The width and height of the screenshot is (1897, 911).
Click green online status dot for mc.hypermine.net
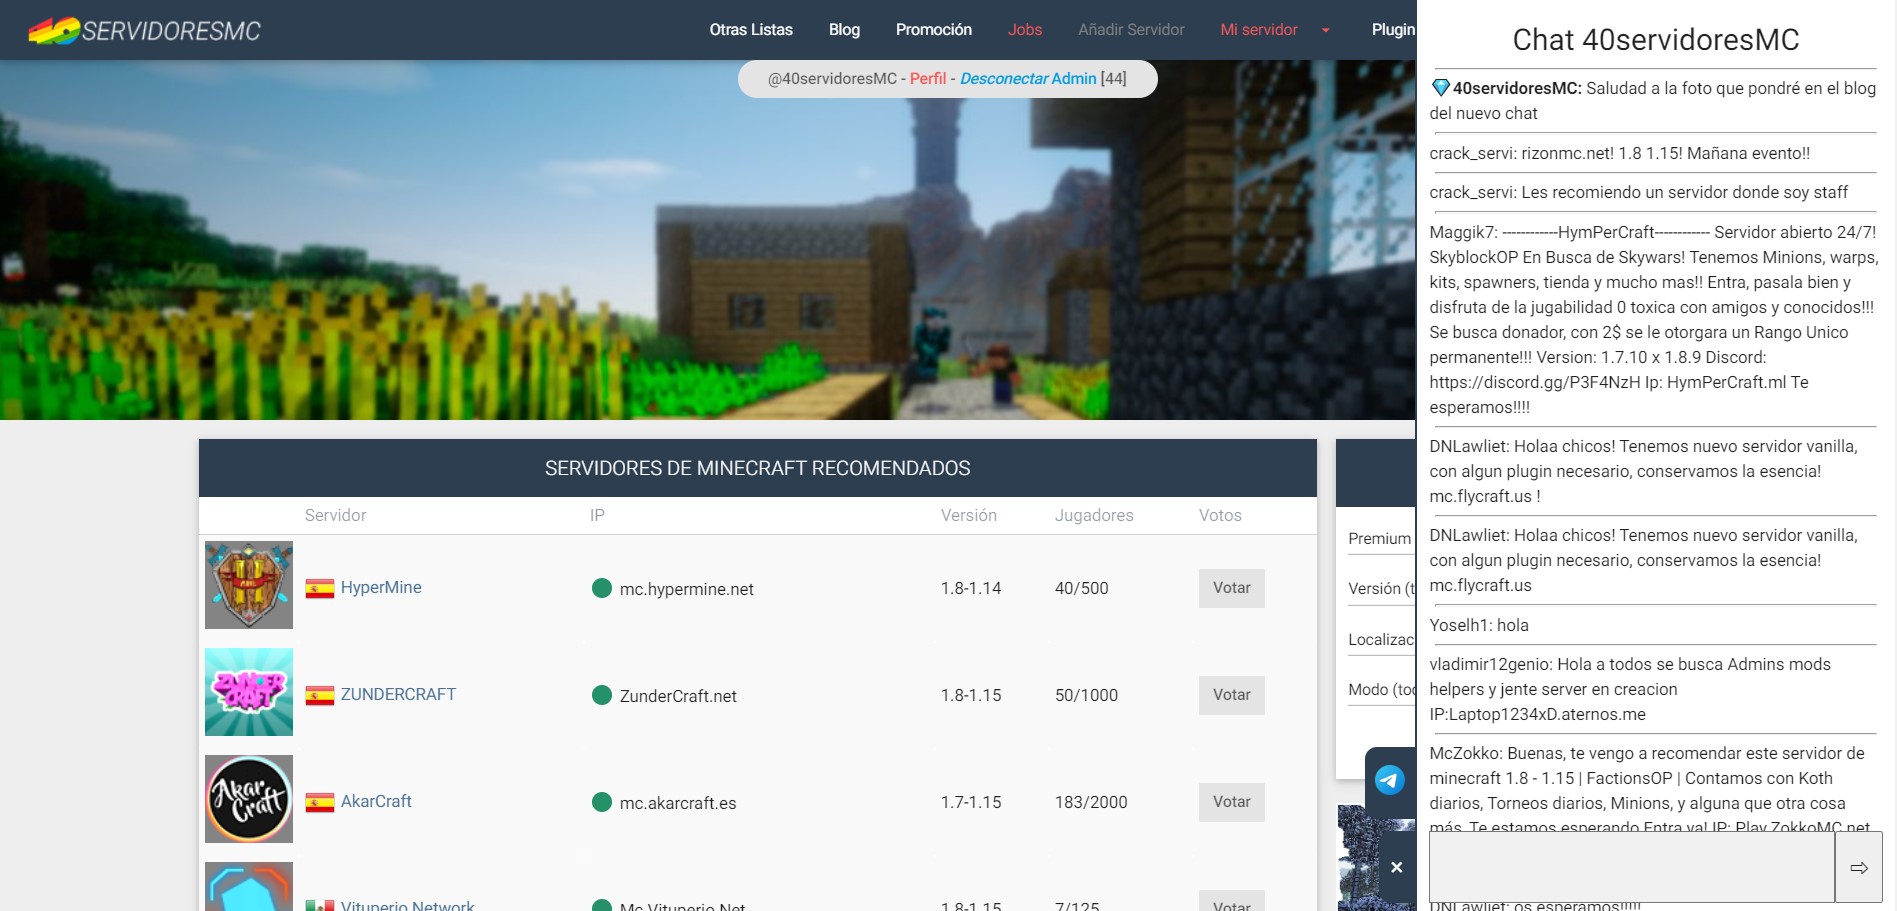[x=602, y=588]
